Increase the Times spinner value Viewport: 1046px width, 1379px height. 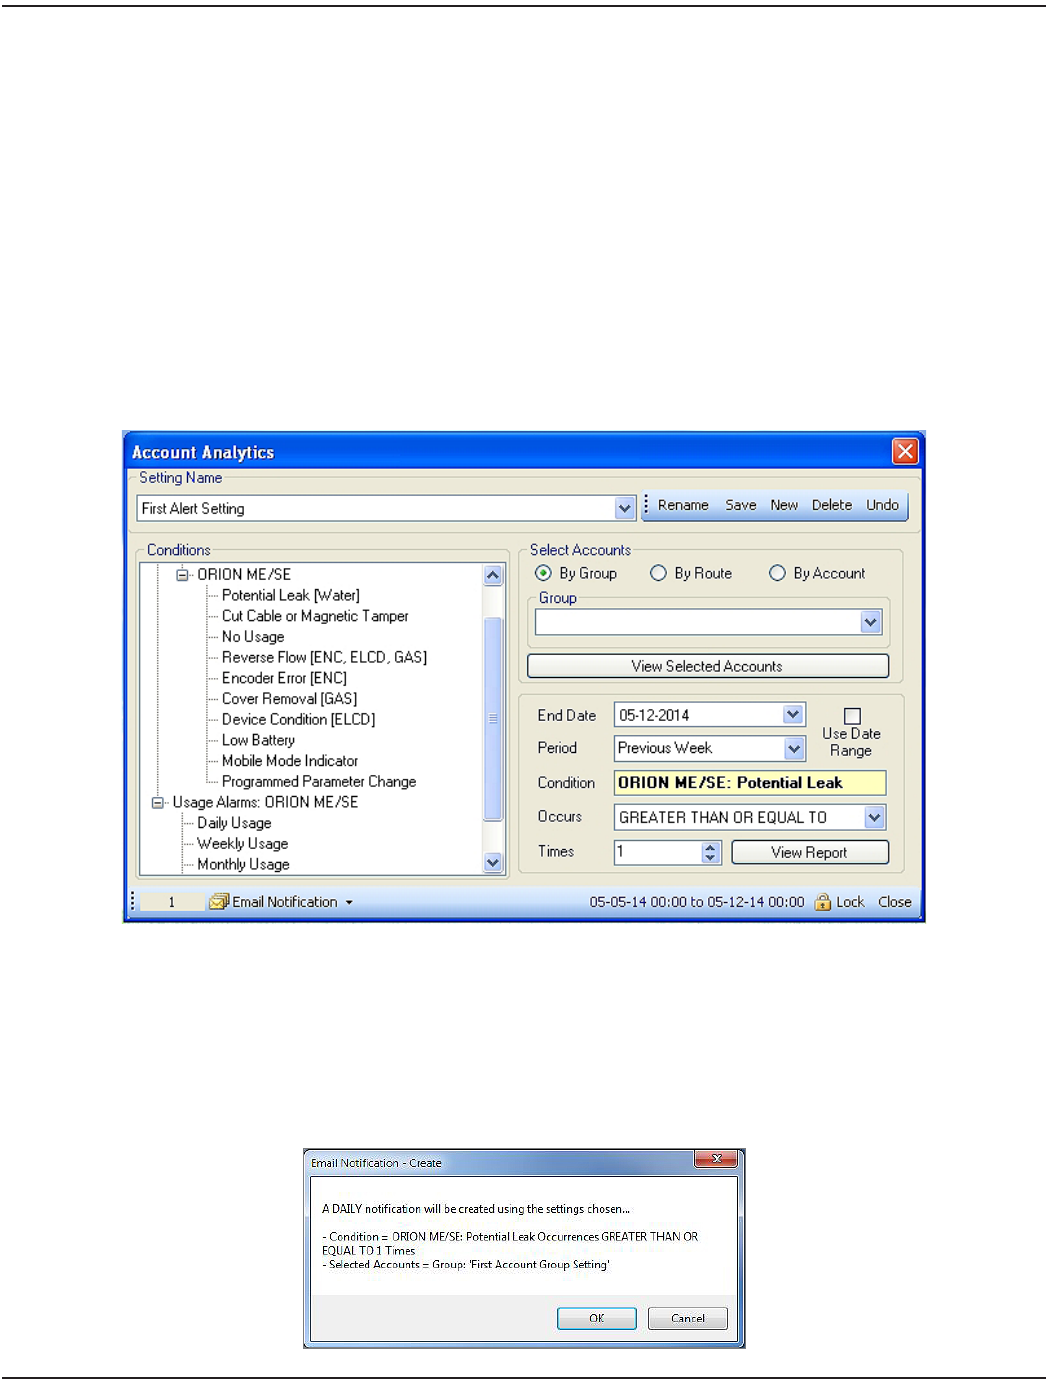[x=711, y=847]
